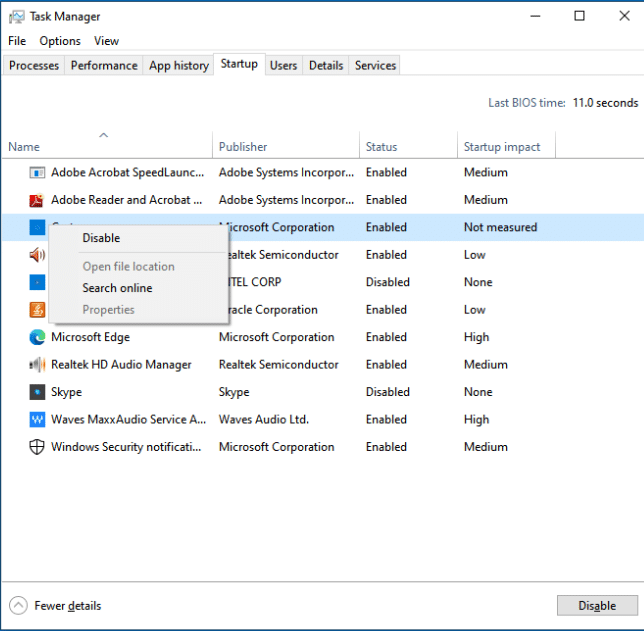Image resolution: width=644 pixels, height=631 pixels.
Task: Click the Microsoft Edge icon
Action: tap(37, 337)
